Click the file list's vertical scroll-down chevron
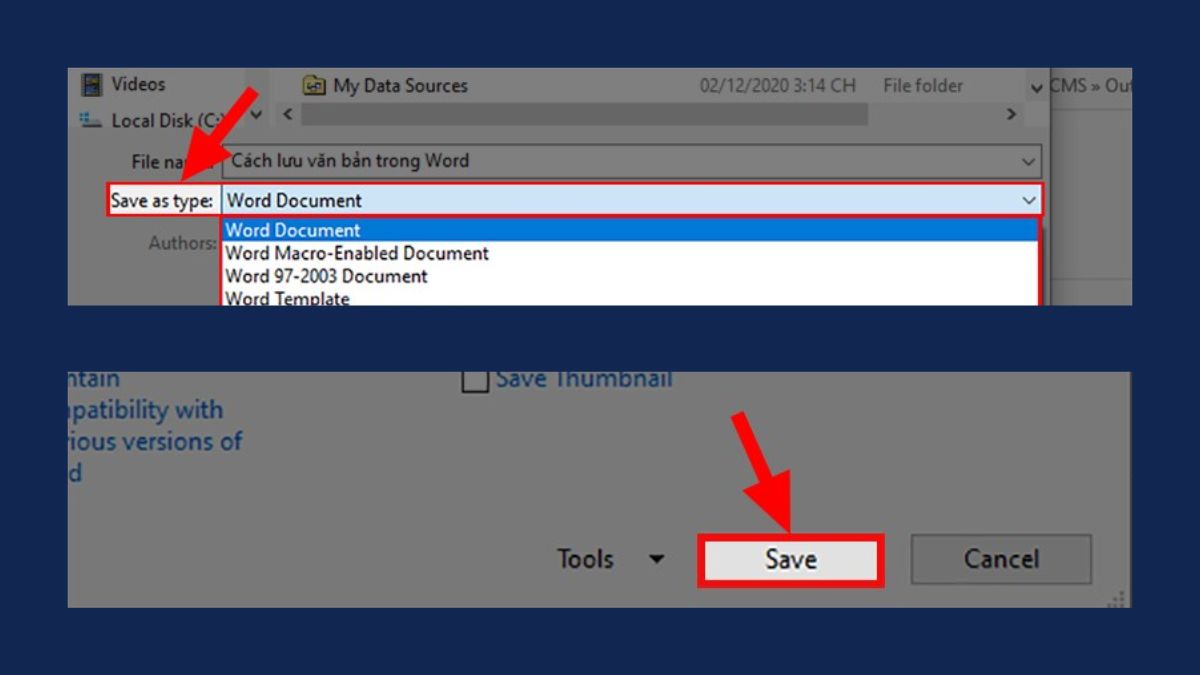Viewport: 1200px width, 675px height. click(x=1037, y=88)
